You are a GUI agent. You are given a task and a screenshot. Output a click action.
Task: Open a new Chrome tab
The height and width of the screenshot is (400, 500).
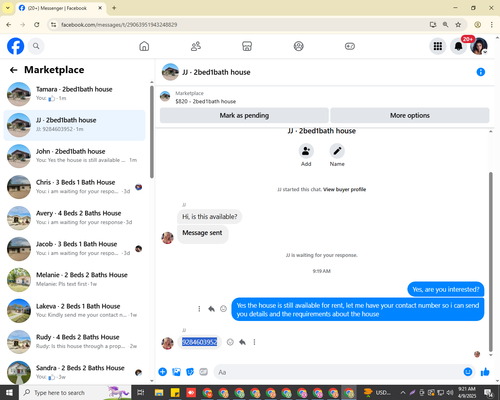pyautogui.click(x=114, y=8)
